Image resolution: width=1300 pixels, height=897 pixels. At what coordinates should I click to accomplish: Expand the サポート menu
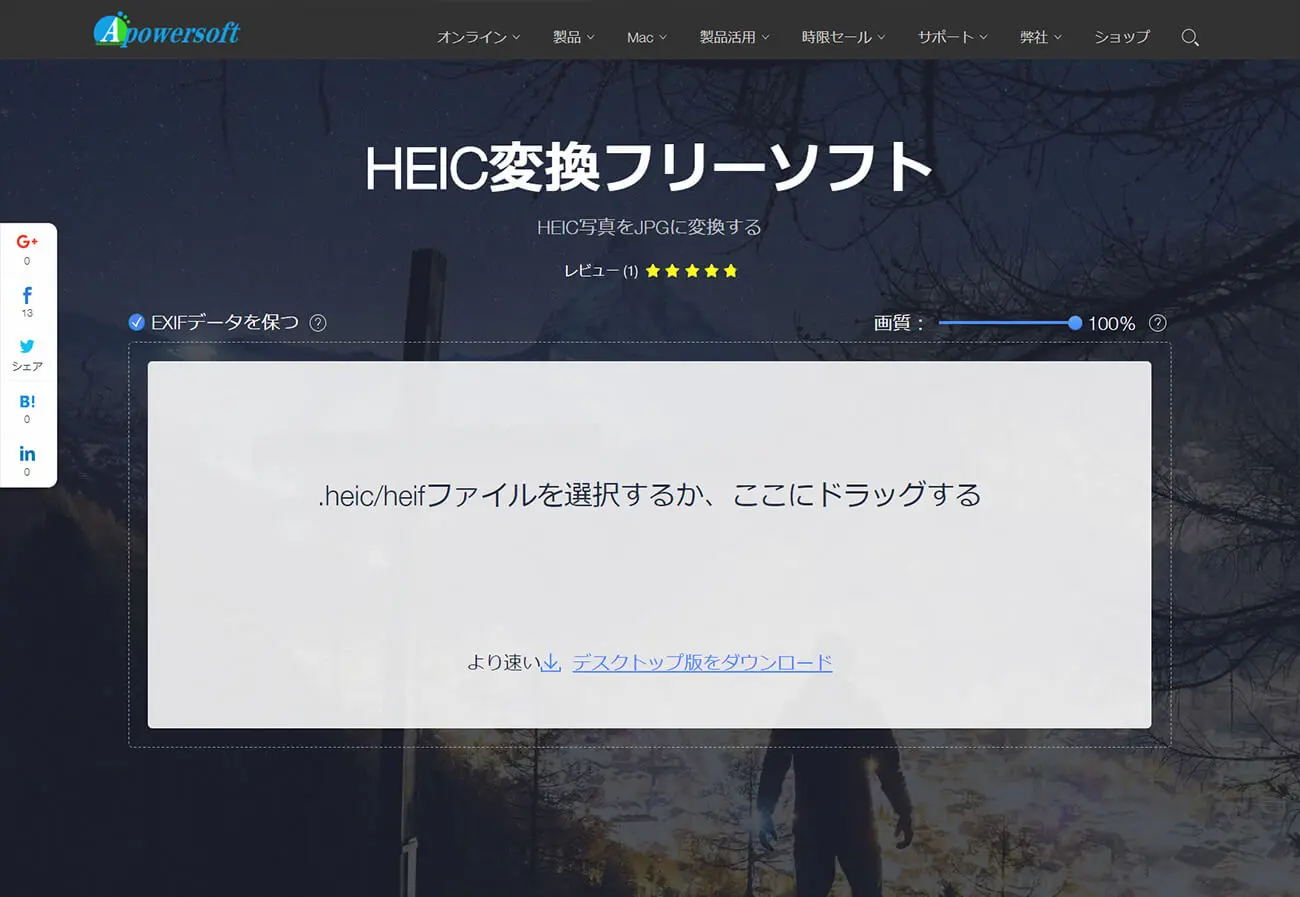[x=952, y=37]
